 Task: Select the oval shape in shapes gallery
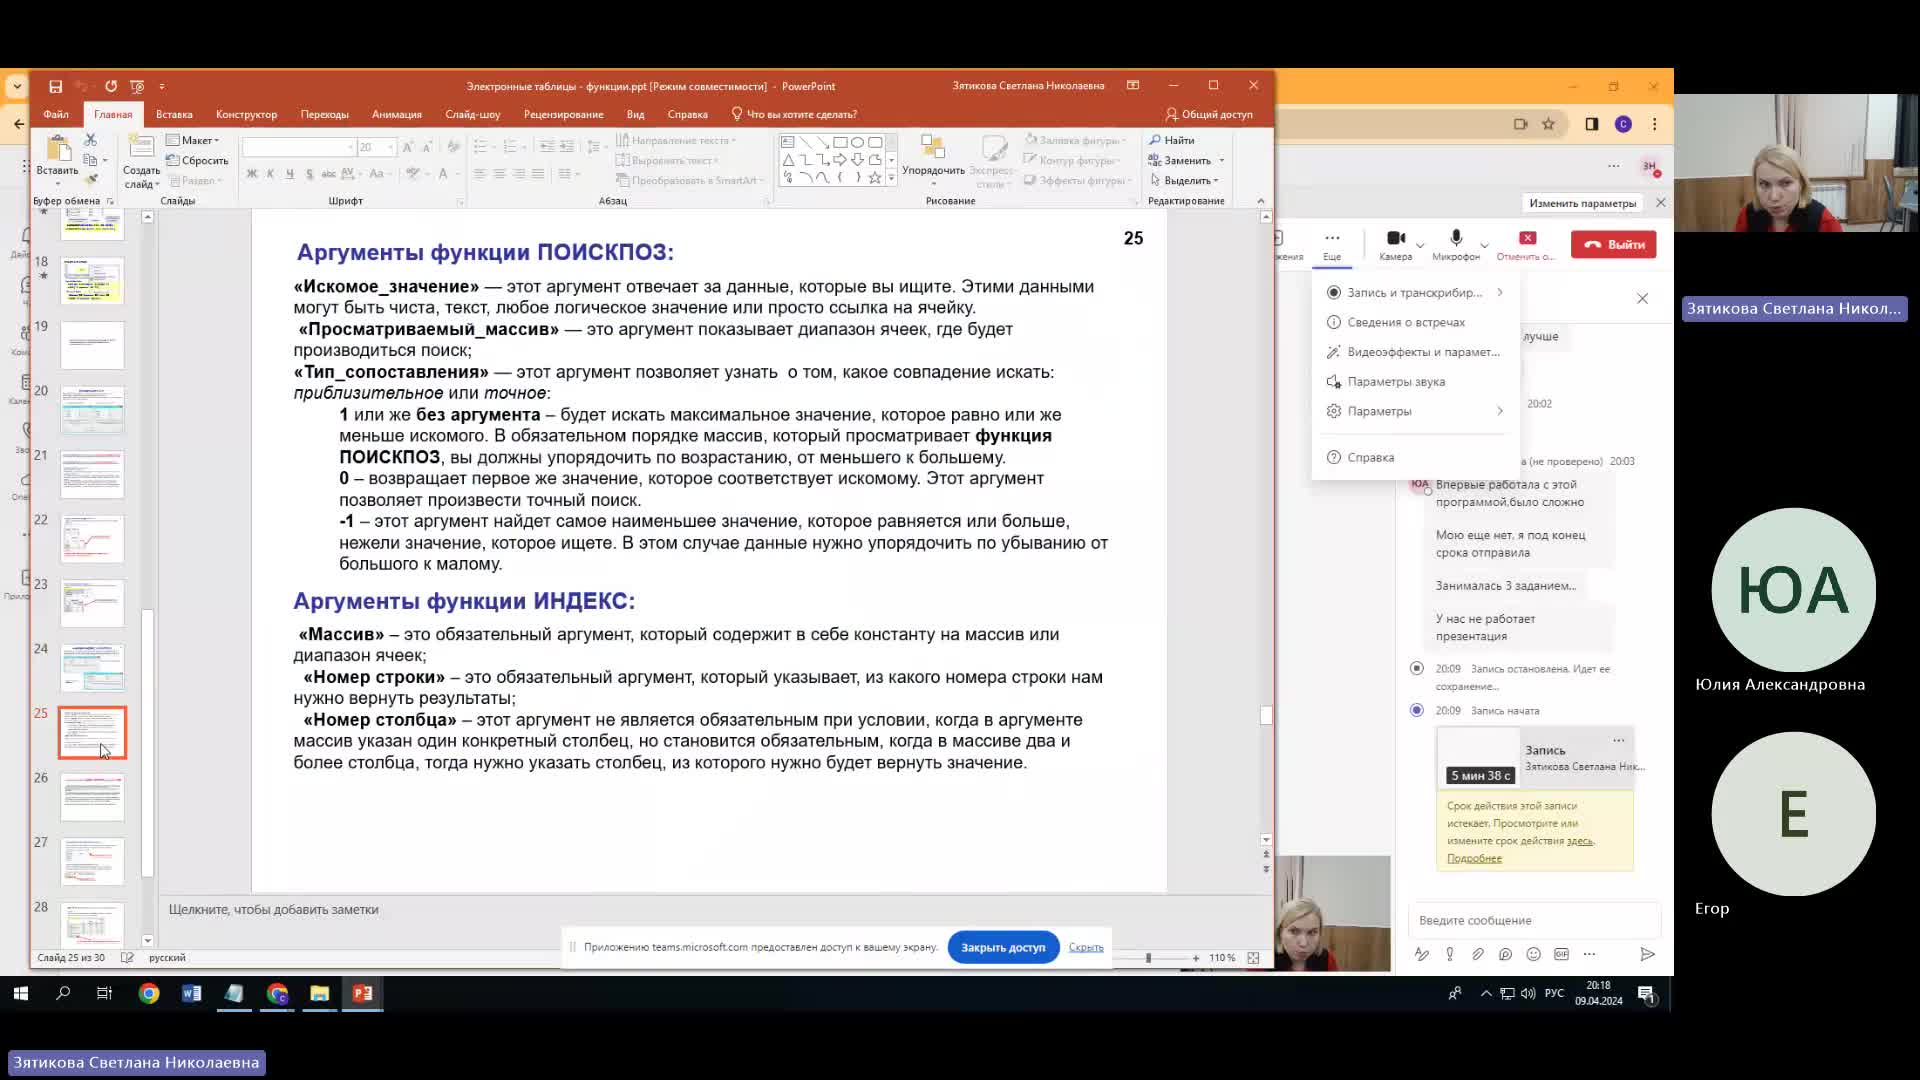pos(857,142)
